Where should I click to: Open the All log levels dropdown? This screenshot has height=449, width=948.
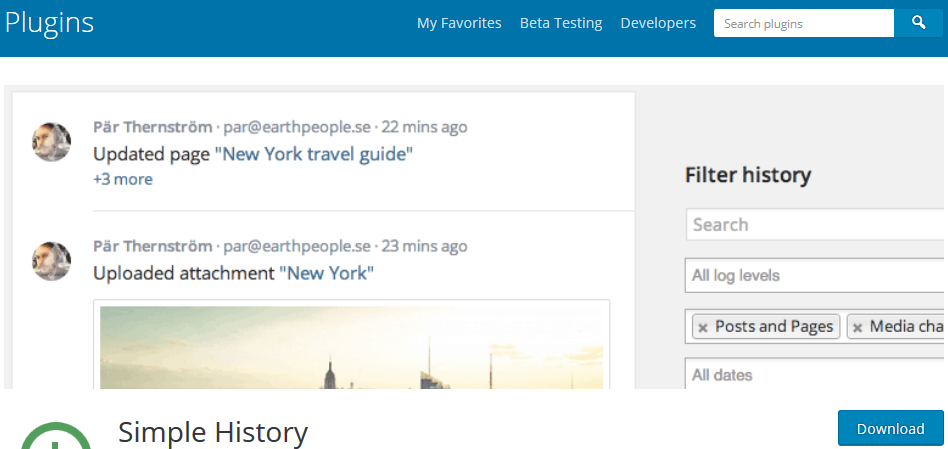point(814,276)
